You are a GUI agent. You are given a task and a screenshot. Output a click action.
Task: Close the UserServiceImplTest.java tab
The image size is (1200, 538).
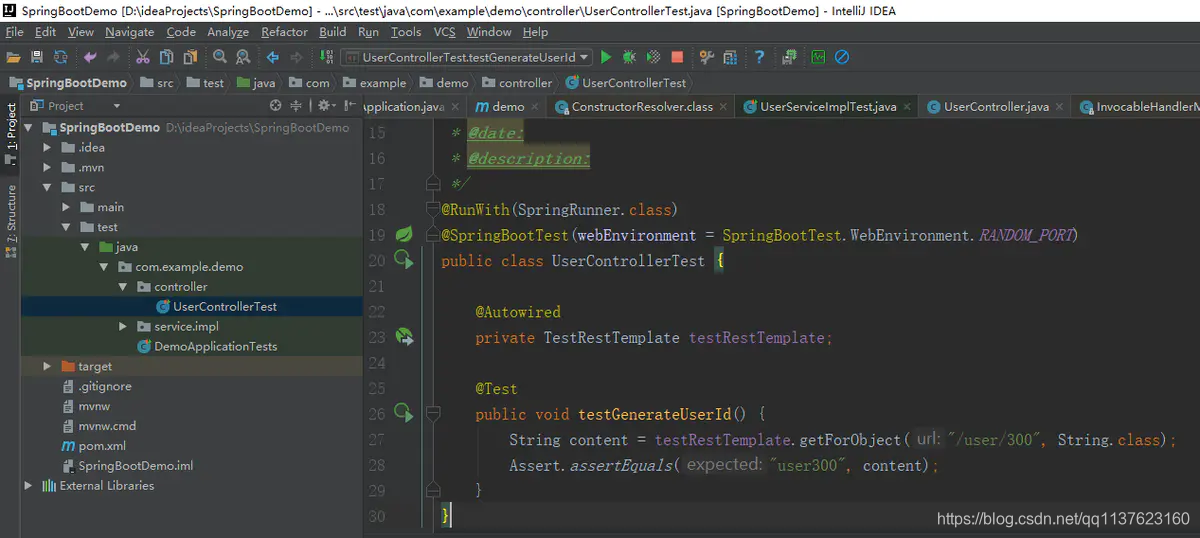pos(906,106)
